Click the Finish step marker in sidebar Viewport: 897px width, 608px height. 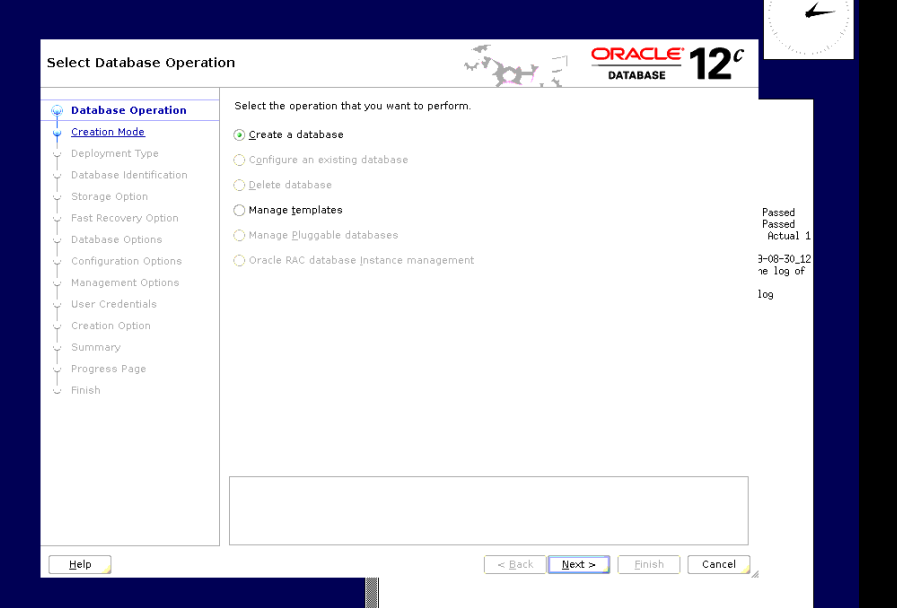pyautogui.click(x=58, y=390)
